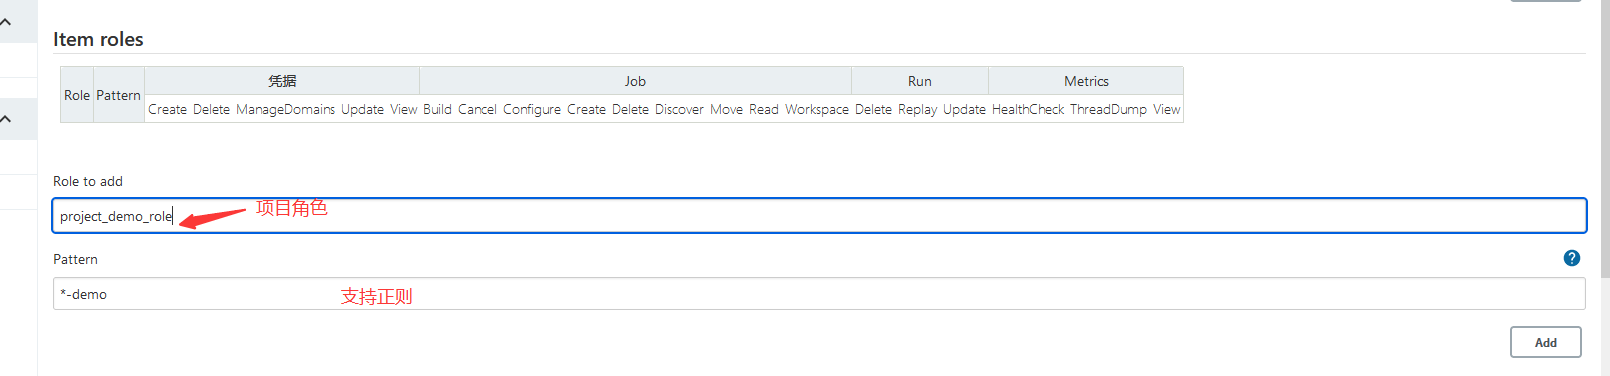The image size is (1610, 376).
Task: Click the ManageDomains column label
Action: [x=285, y=109]
